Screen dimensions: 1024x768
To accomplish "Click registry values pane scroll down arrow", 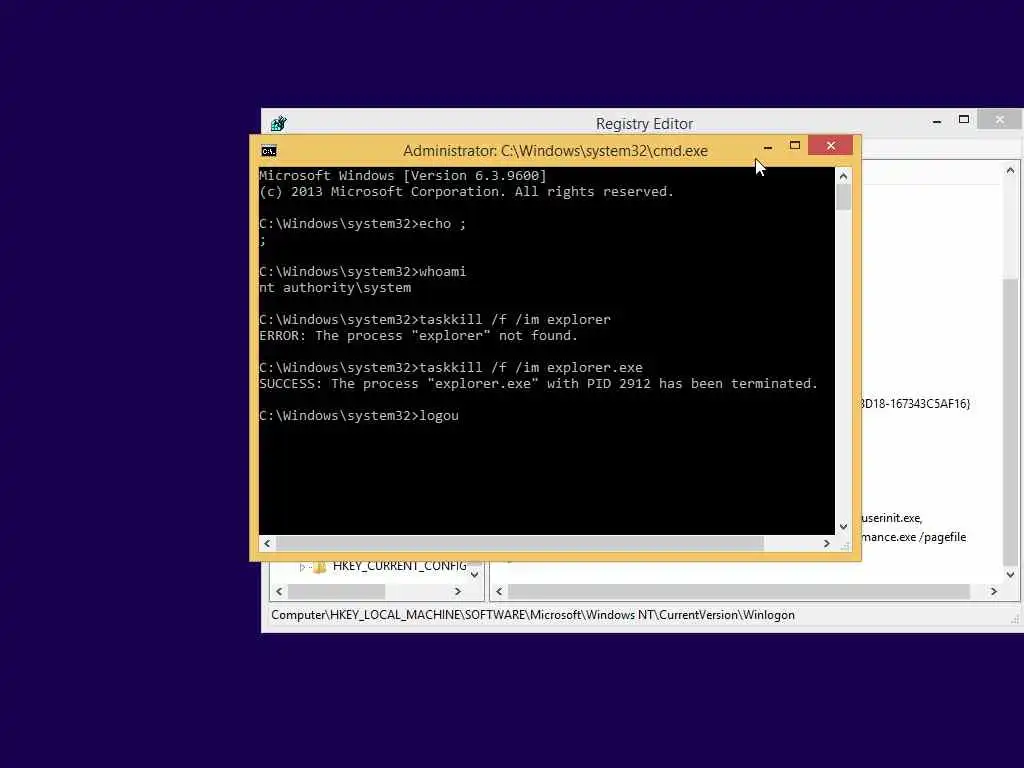I will (1010, 575).
